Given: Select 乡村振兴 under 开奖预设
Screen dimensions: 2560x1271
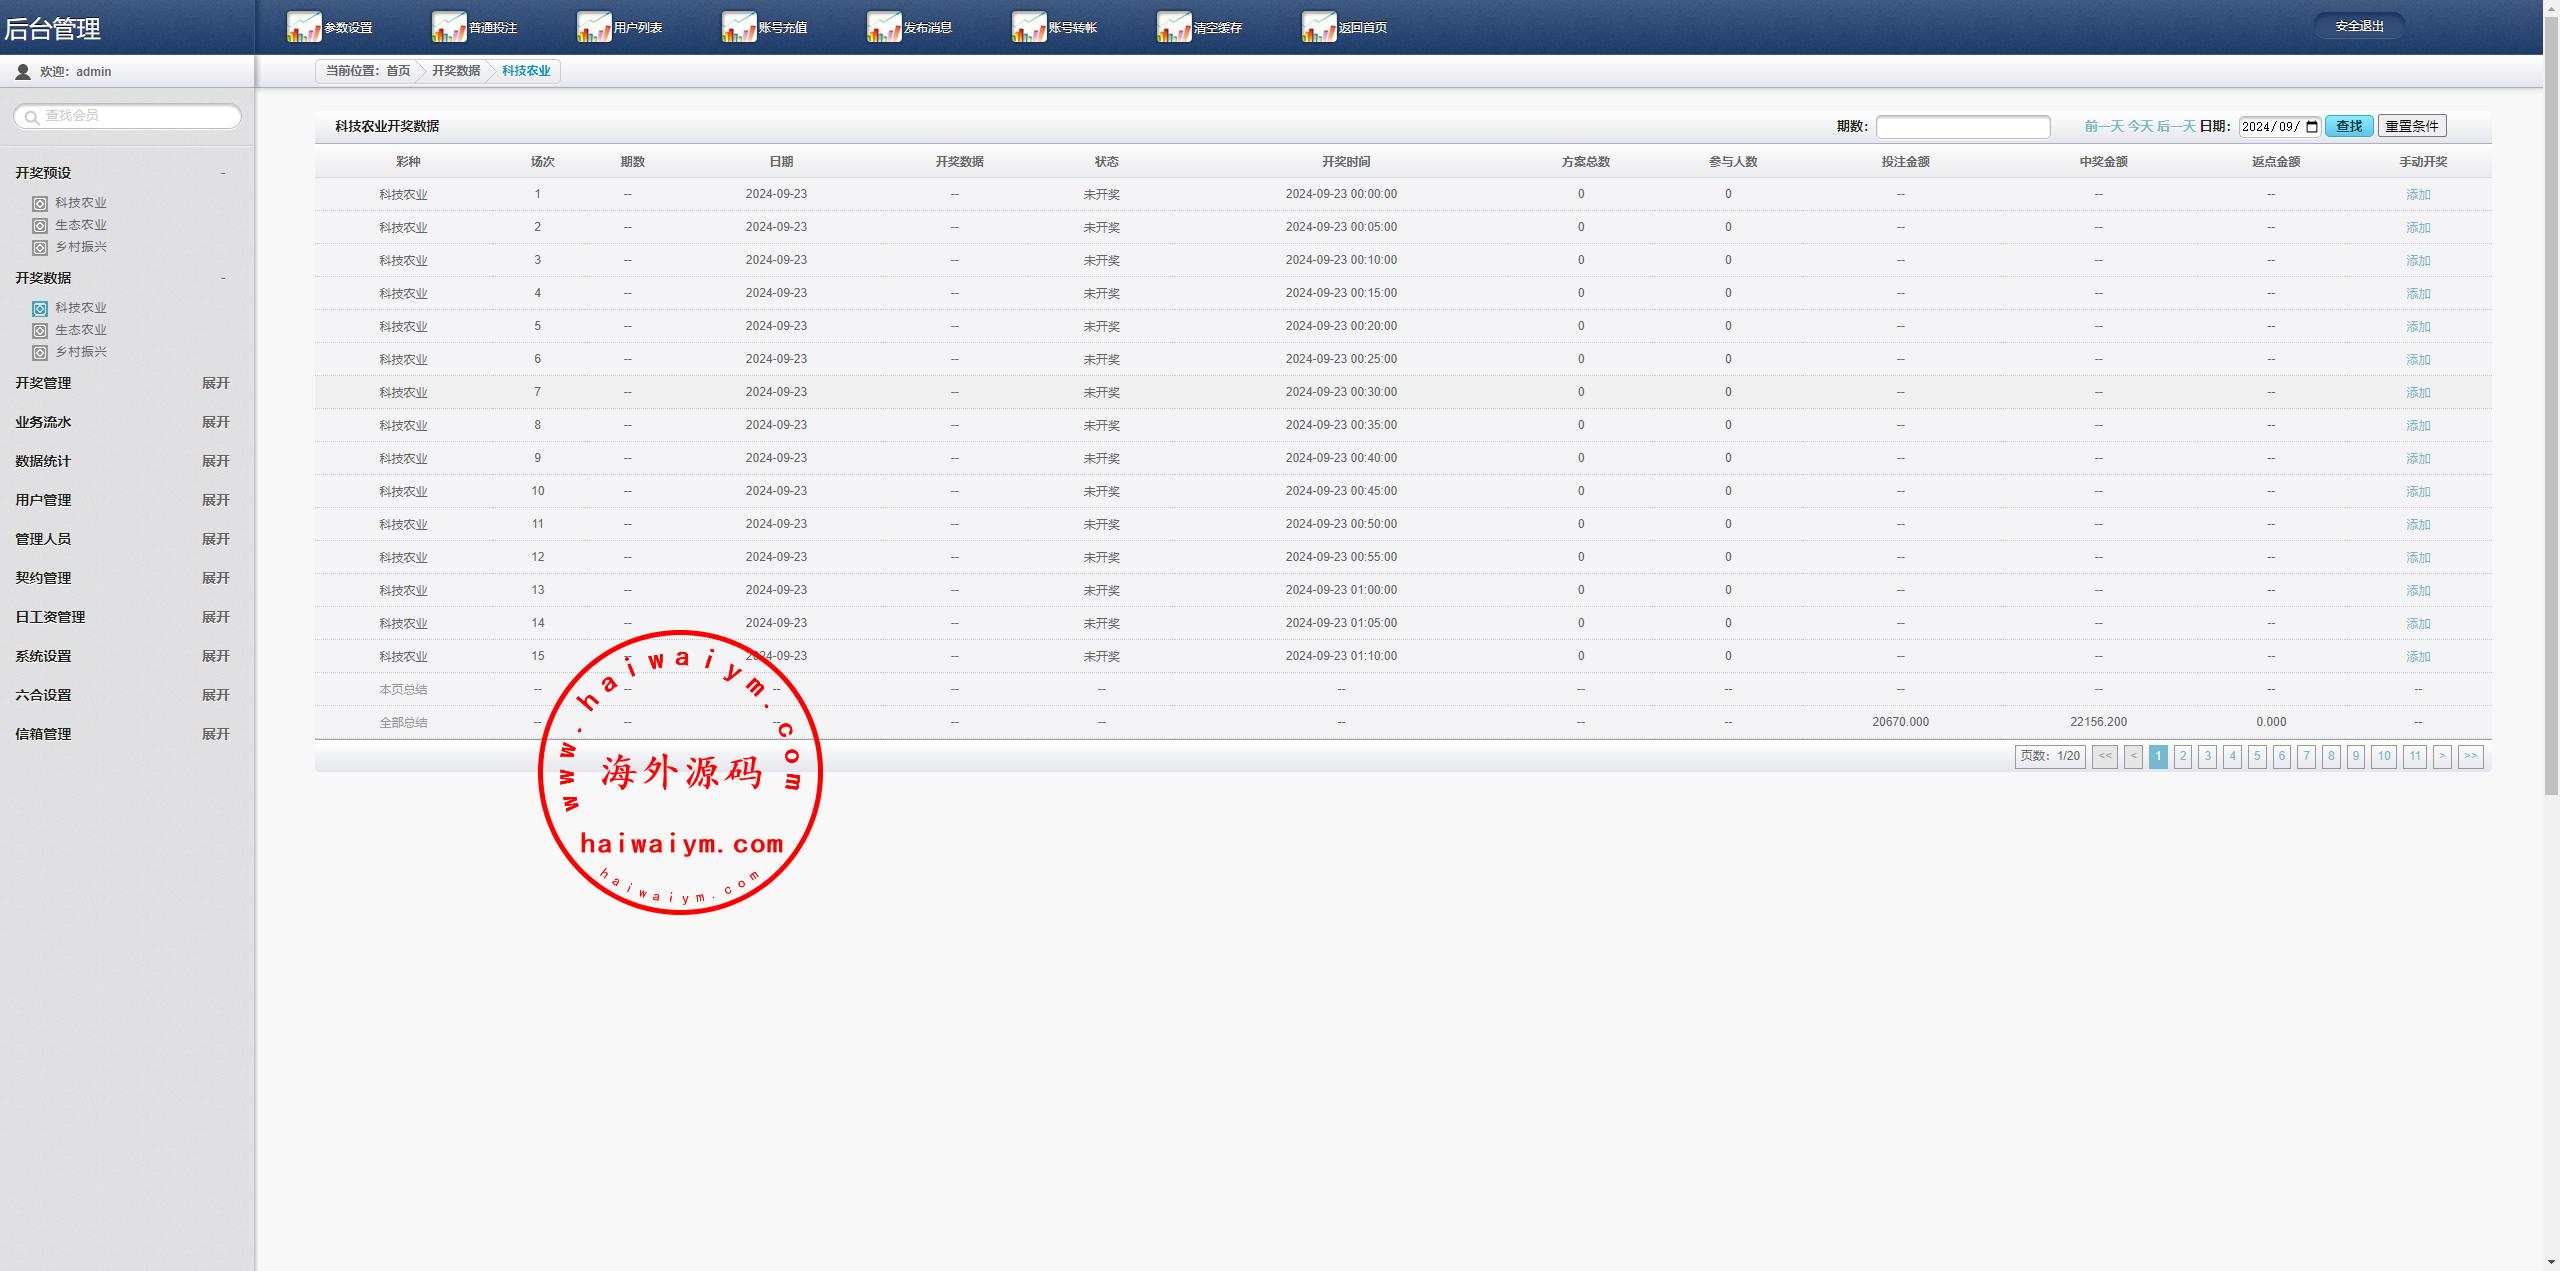Looking at the screenshot, I should 80,247.
